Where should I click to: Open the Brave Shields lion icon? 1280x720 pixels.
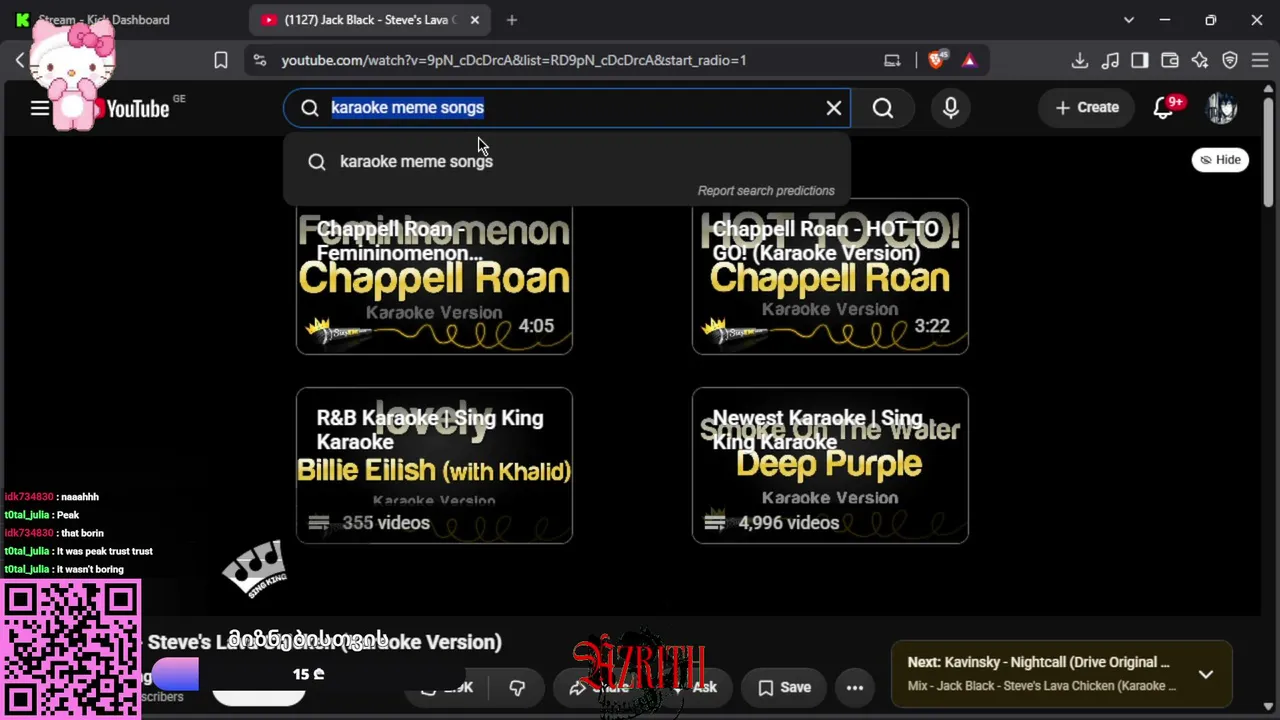tap(936, 60)
